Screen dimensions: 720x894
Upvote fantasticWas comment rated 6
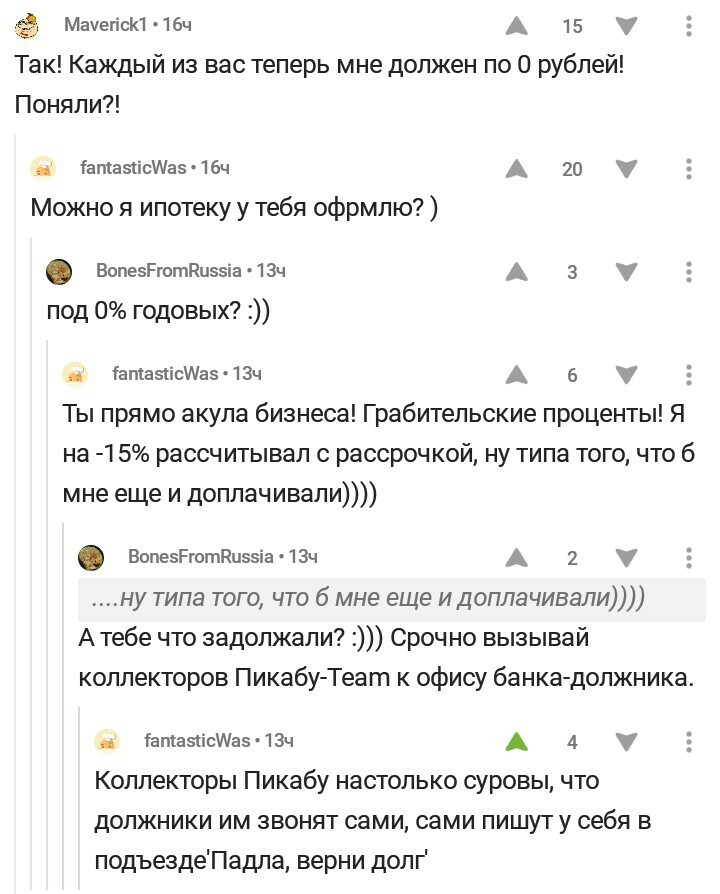click(x=517, y=375)
